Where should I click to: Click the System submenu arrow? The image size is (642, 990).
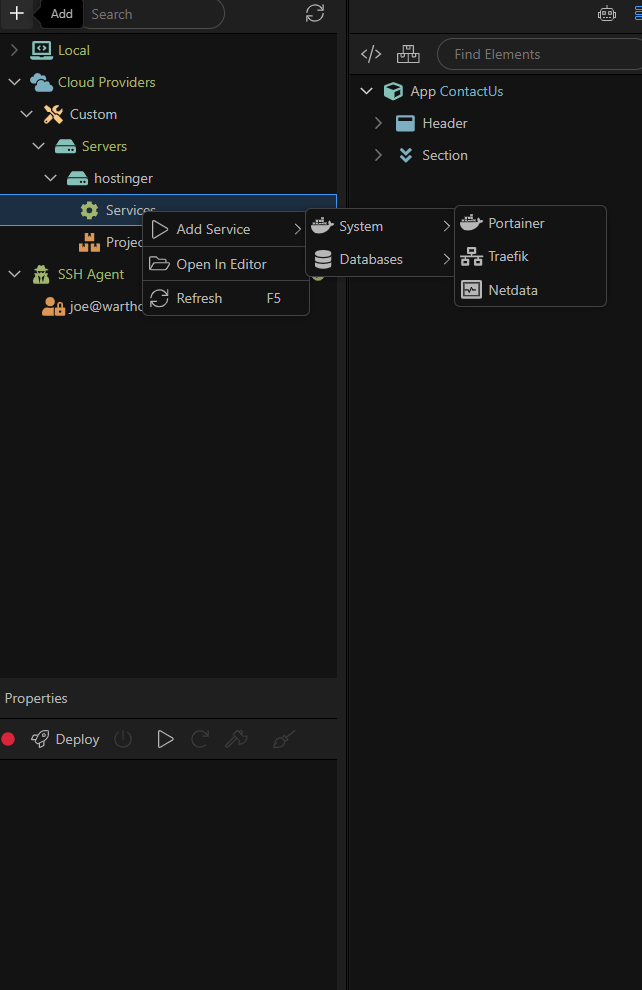coord(446,226)
